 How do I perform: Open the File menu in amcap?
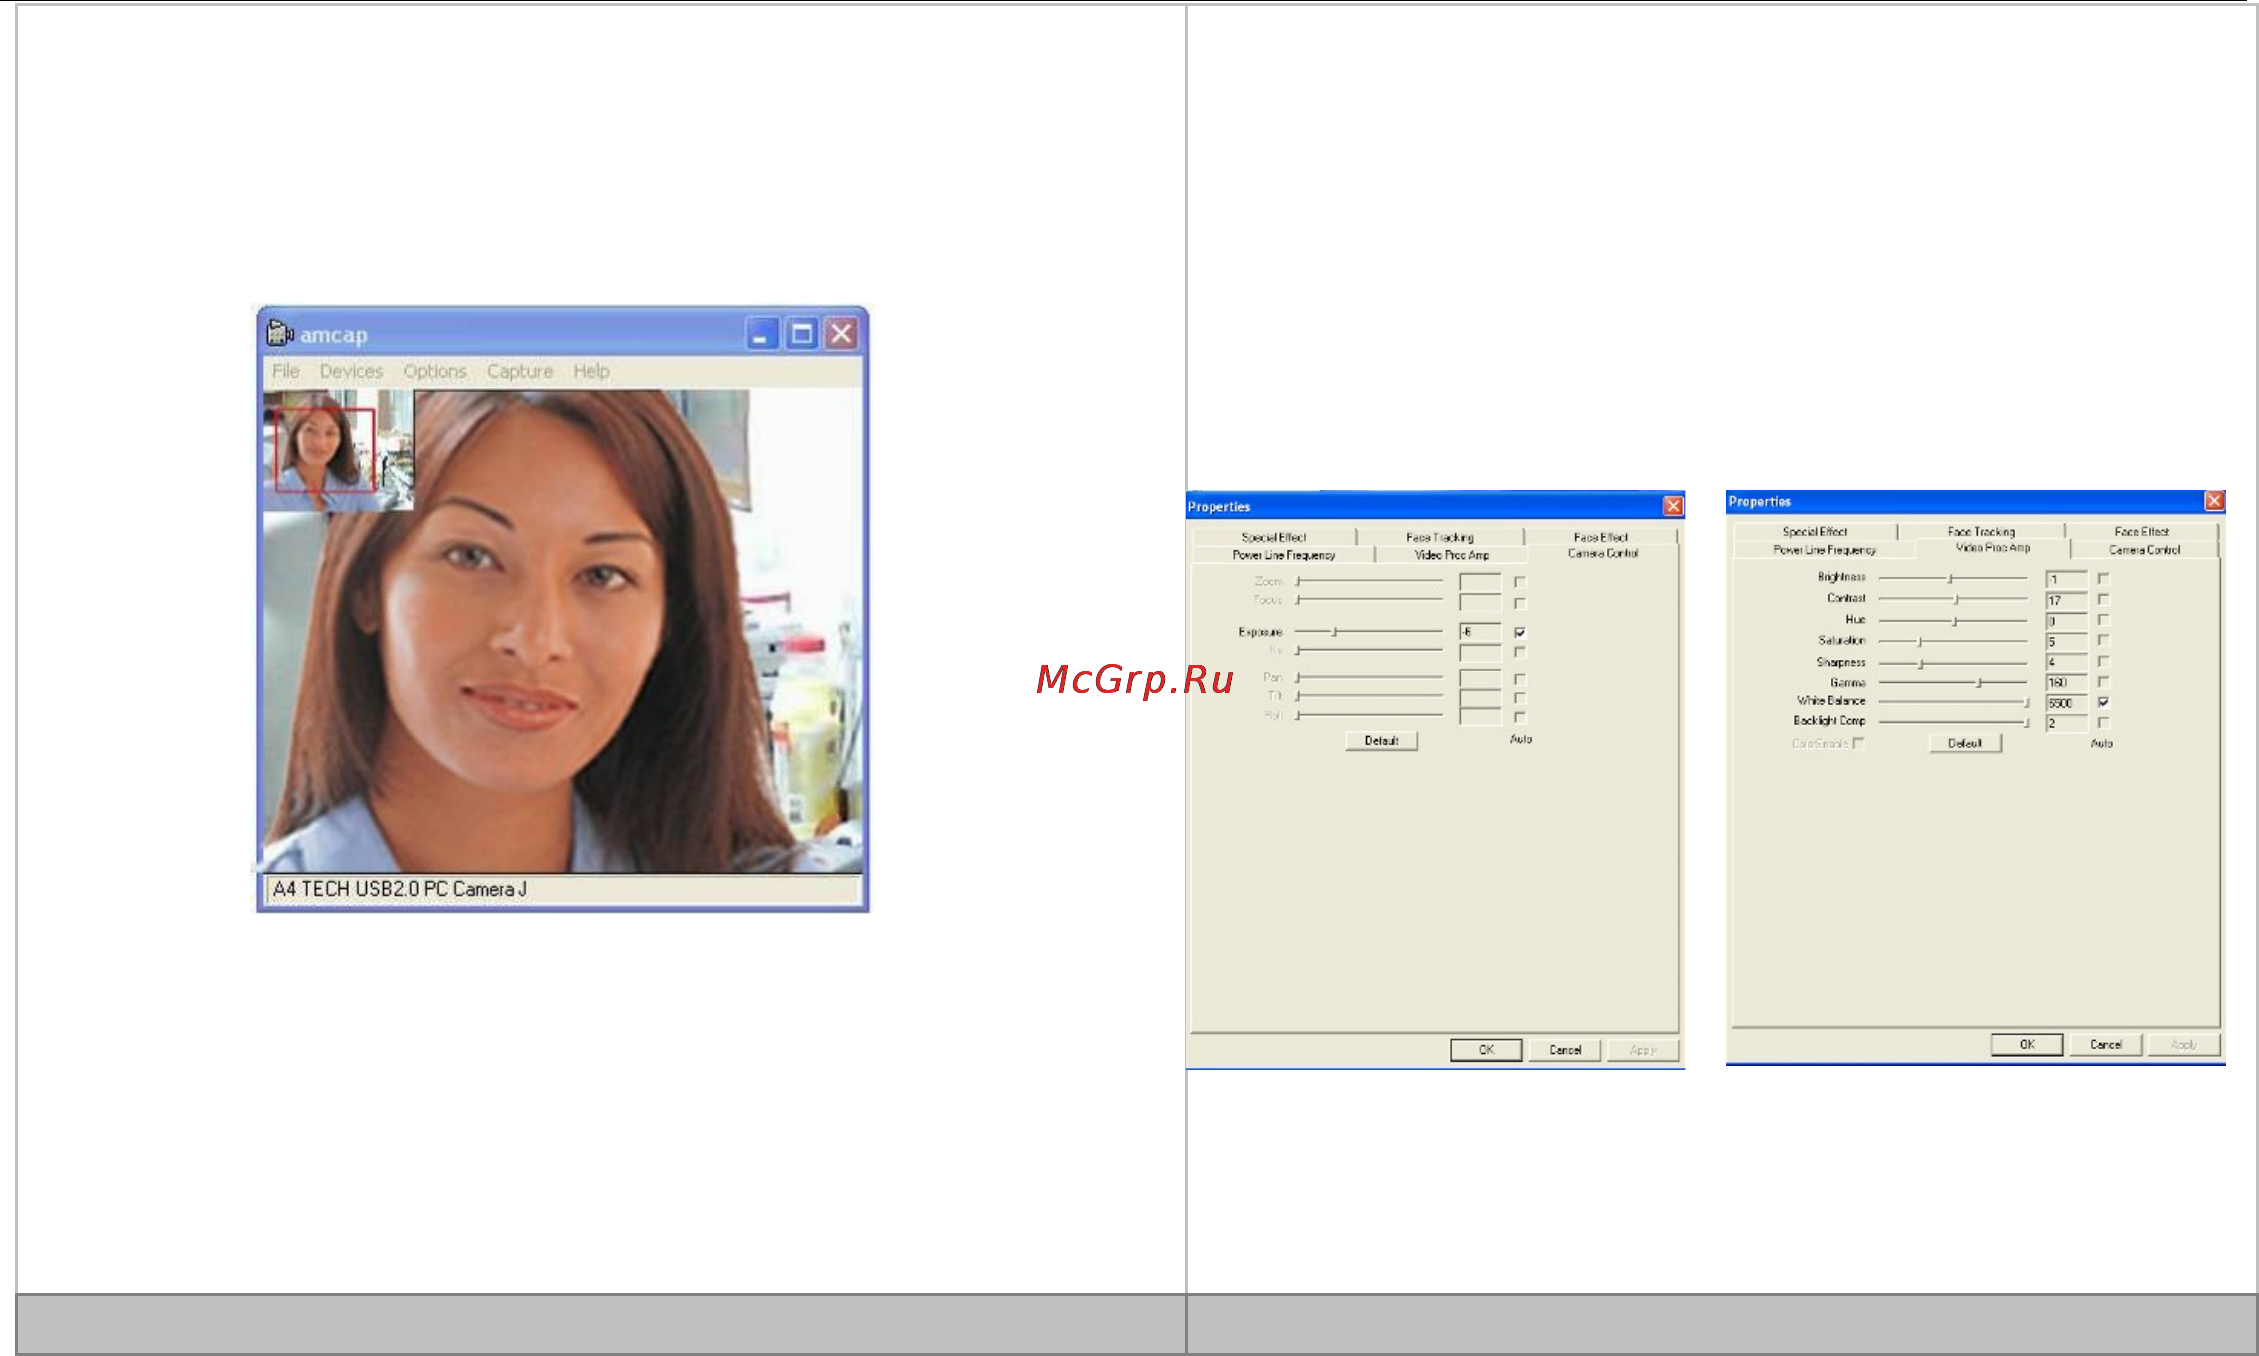point(286,371)
